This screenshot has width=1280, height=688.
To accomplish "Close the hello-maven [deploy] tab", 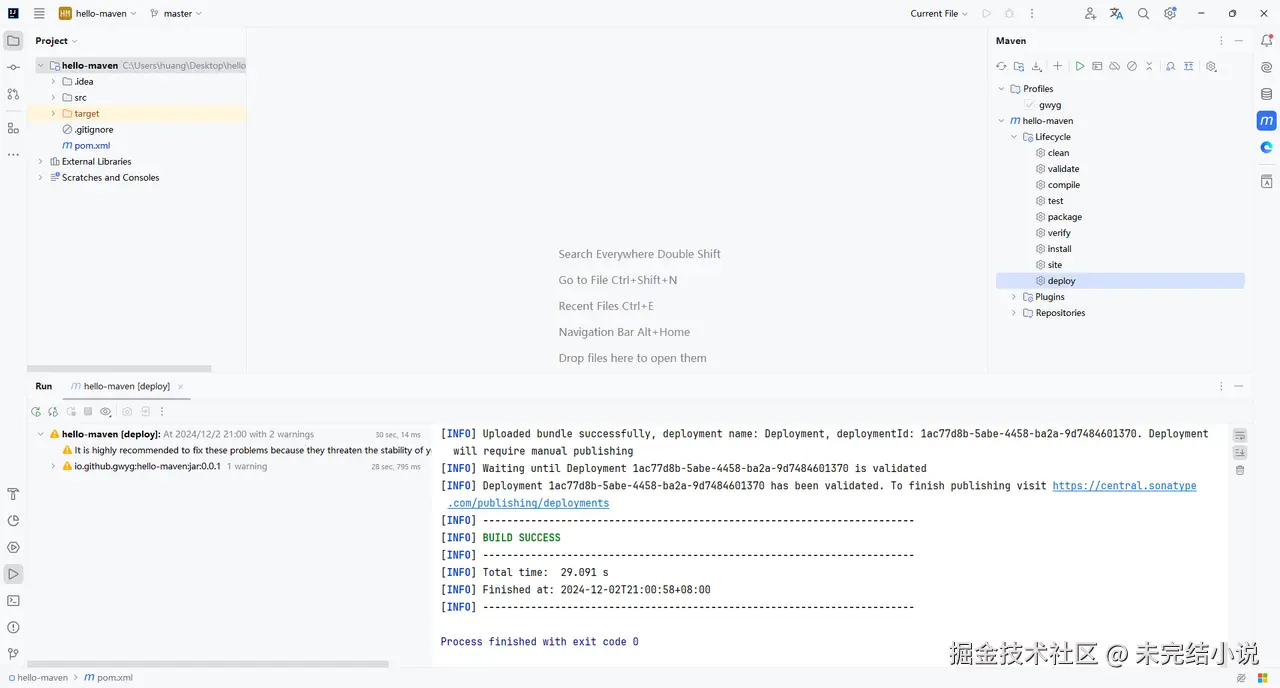I will click(181, 386).
